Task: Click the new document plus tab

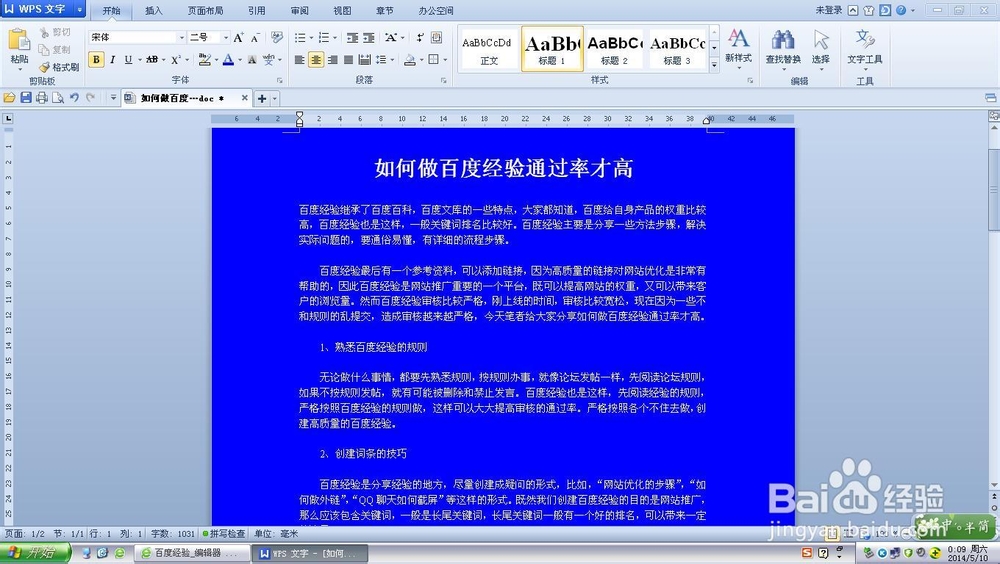Action: click(261, 98)
